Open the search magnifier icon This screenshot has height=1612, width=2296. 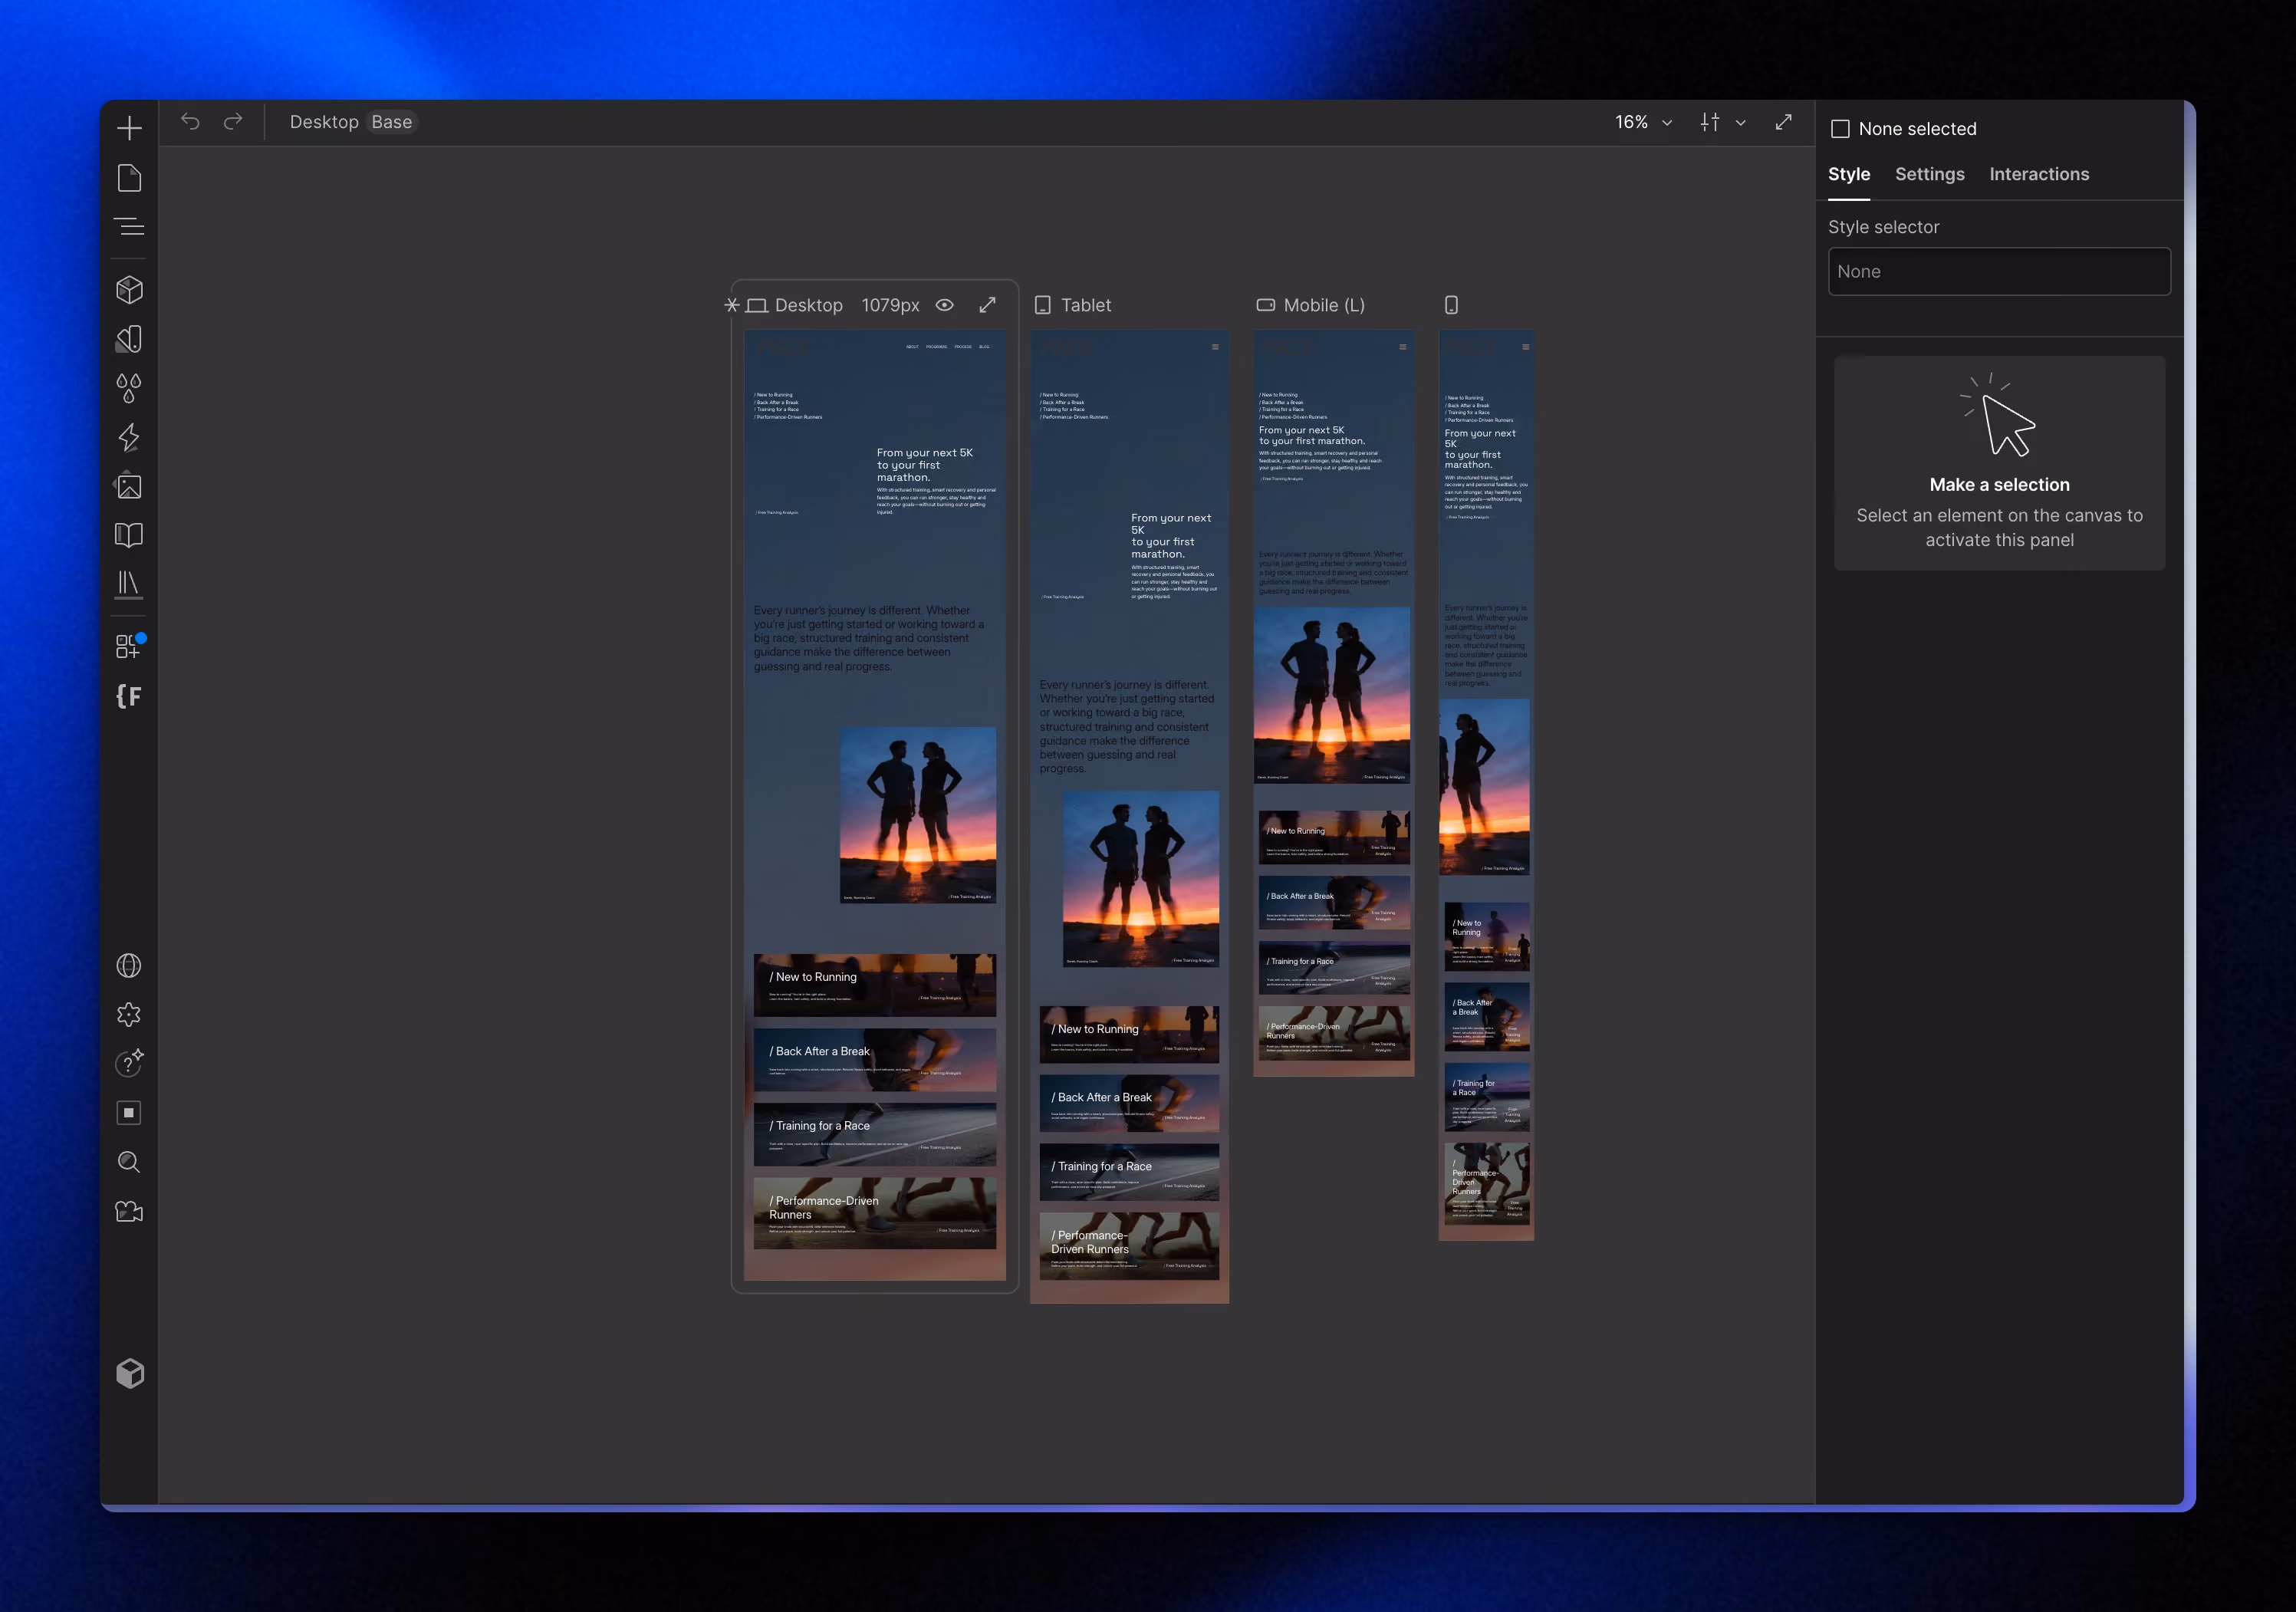(x=129, y=1162)
